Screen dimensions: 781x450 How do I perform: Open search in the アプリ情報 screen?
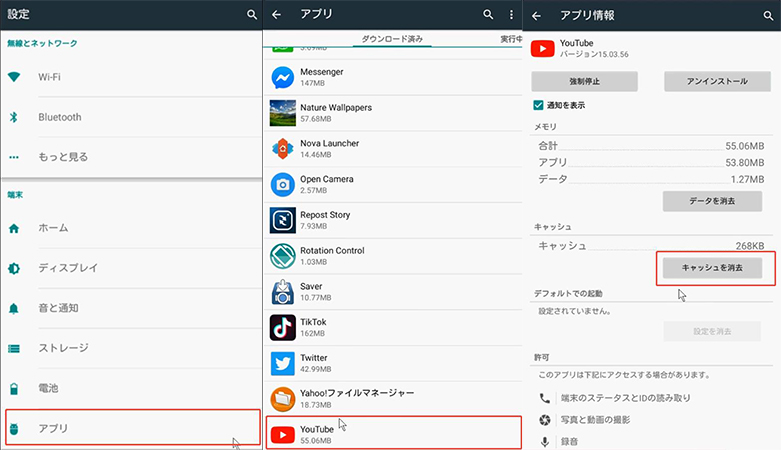768,16
